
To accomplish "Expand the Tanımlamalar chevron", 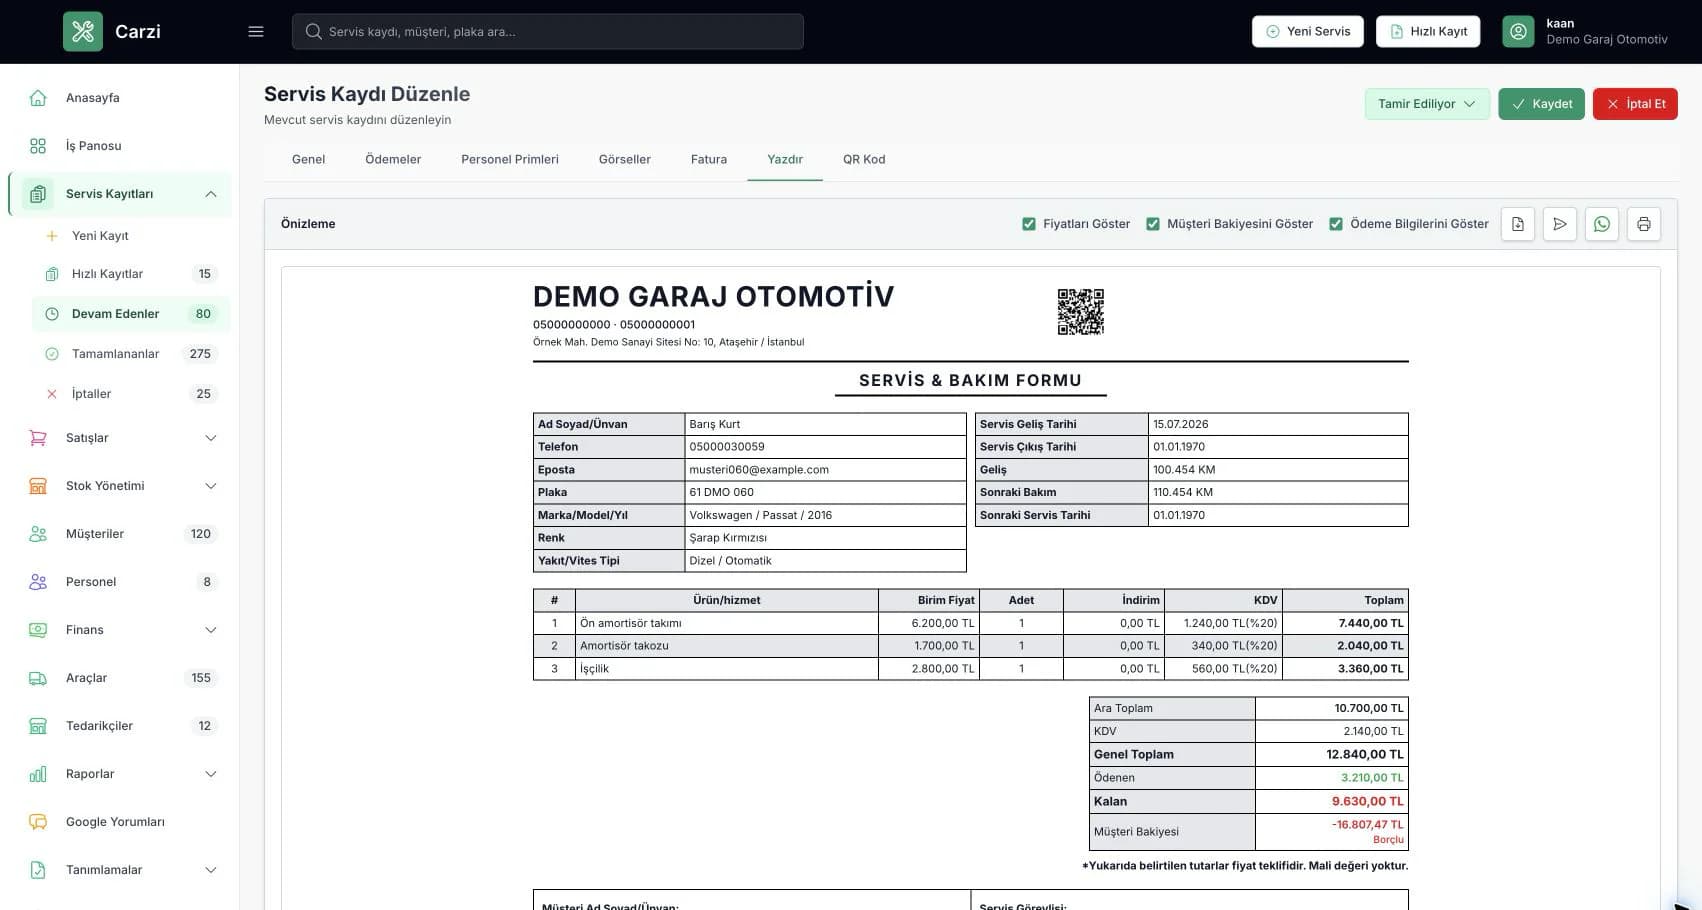I will pyautogui.click(x=211, y=870).
